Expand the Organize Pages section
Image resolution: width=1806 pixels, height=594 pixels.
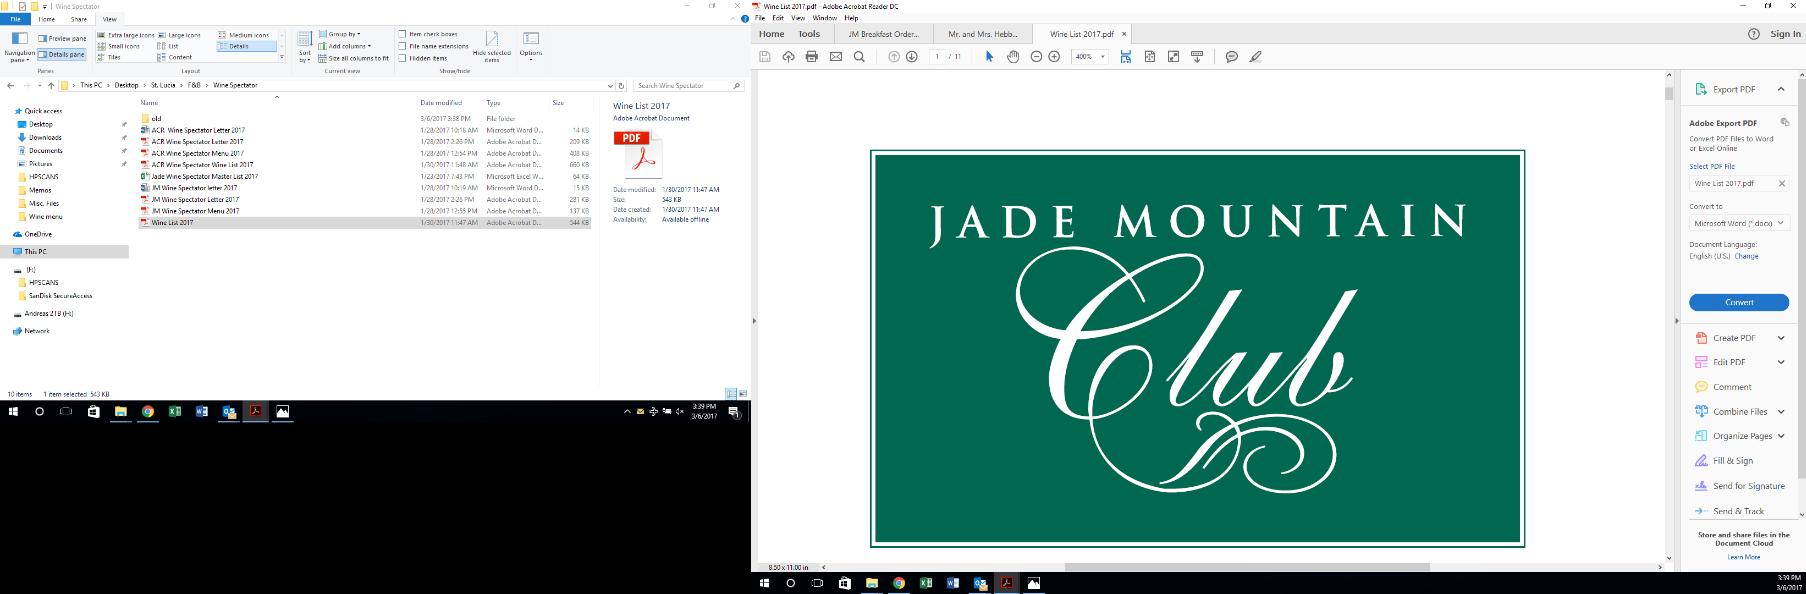pos(1781,436)
